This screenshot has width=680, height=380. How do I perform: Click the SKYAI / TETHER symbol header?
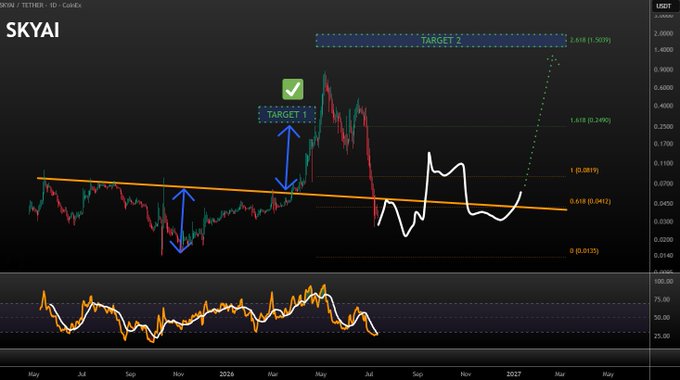41,5
